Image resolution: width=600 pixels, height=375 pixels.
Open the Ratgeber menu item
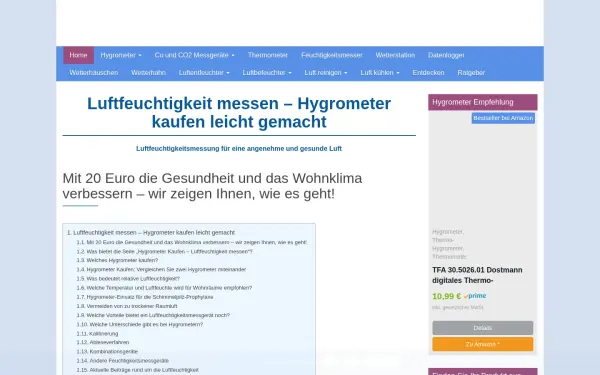click(x=471, y=72)
